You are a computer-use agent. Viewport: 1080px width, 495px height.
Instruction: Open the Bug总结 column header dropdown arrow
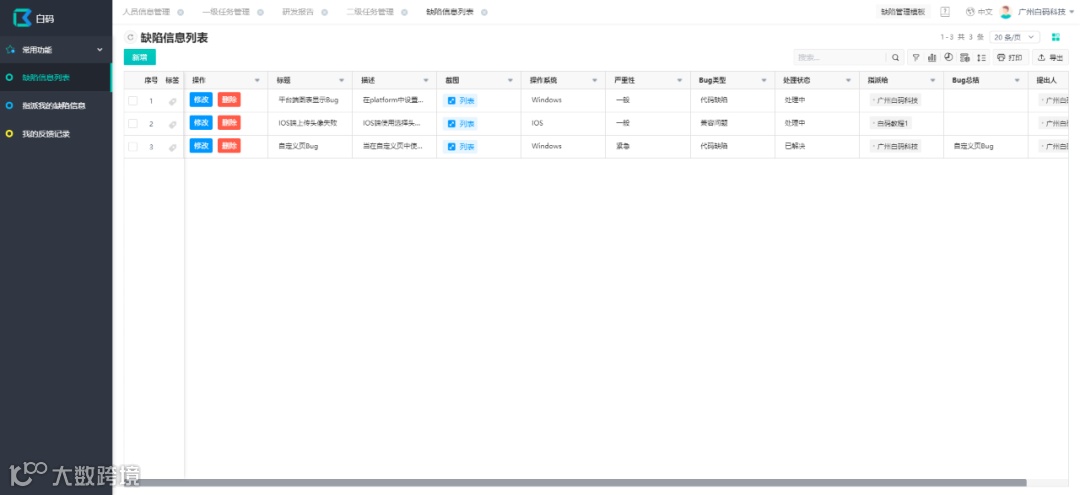pyautogui.click(x=1017, y=81)
